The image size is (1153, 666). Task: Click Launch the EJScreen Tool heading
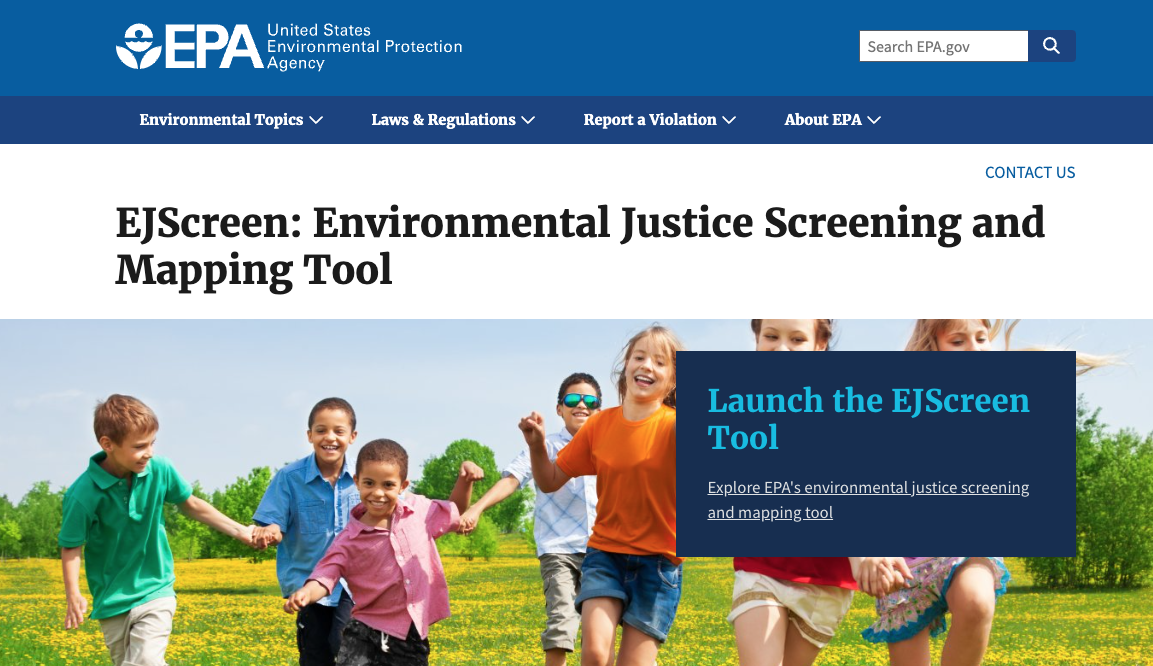[x=868, y=419]
